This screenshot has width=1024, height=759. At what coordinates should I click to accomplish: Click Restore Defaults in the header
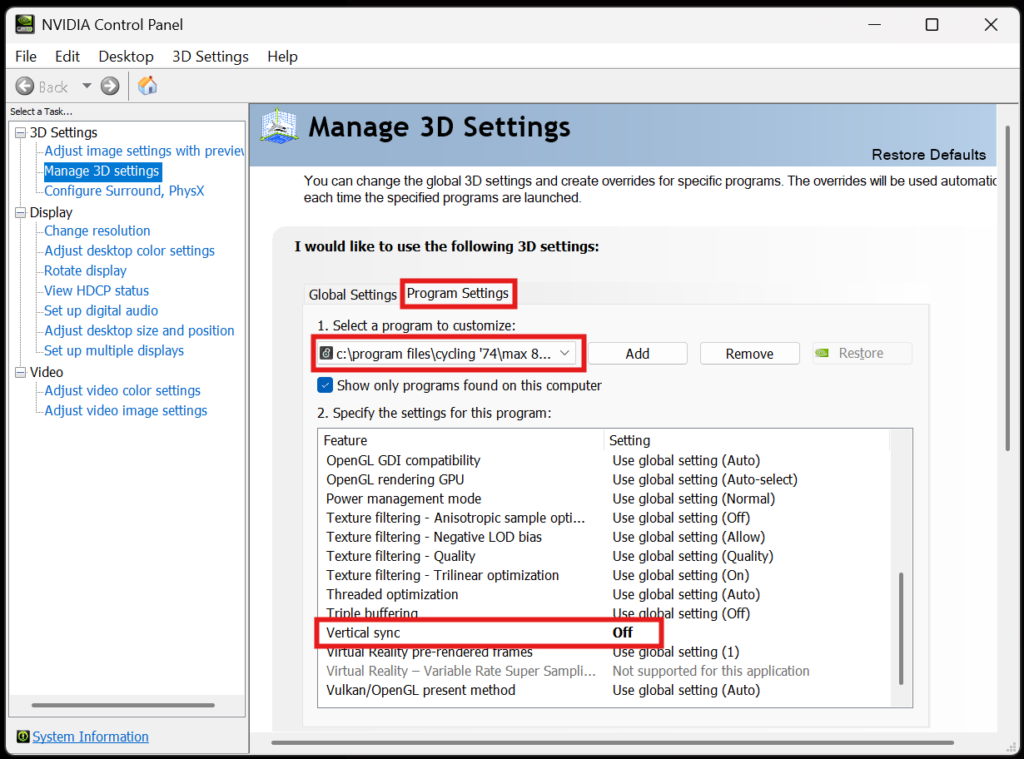click(x=928, y=154)
